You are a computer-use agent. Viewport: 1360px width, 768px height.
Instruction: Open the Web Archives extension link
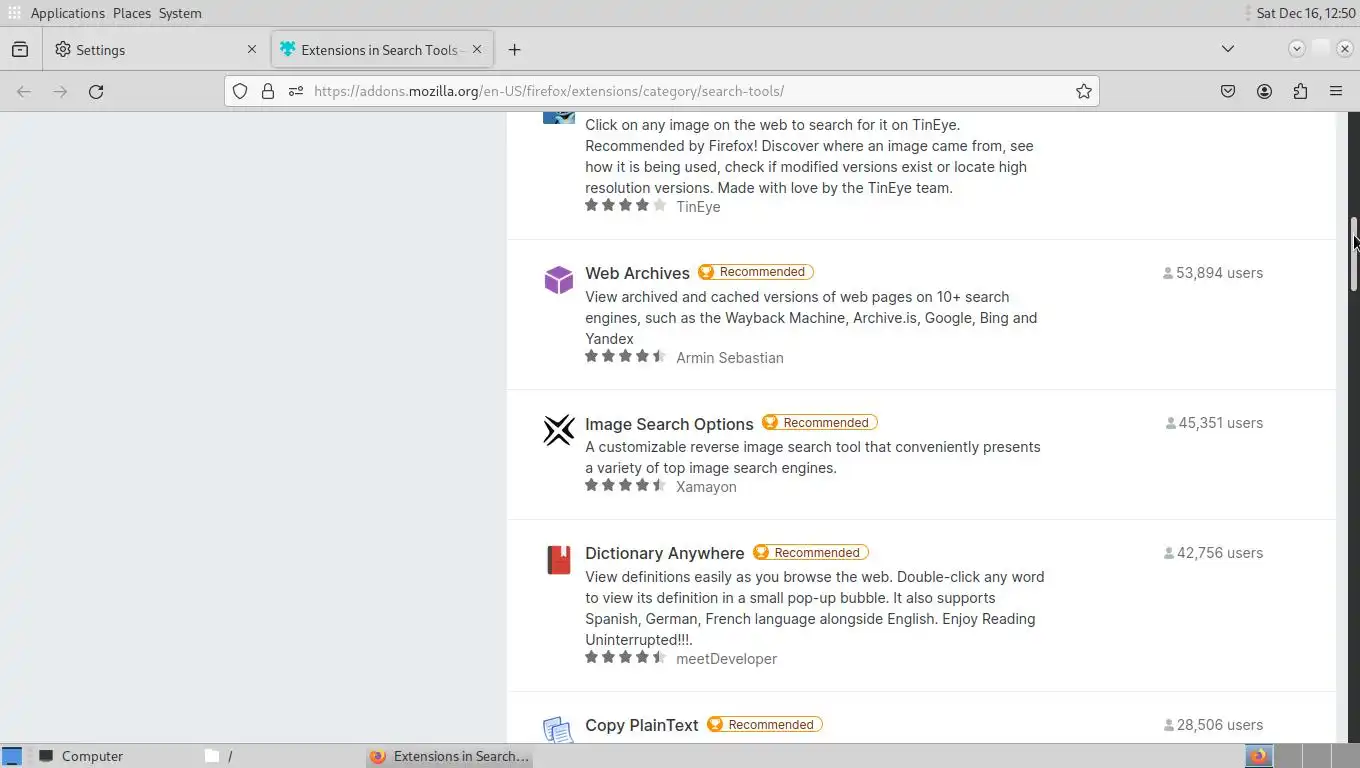(x=637, y=273)
